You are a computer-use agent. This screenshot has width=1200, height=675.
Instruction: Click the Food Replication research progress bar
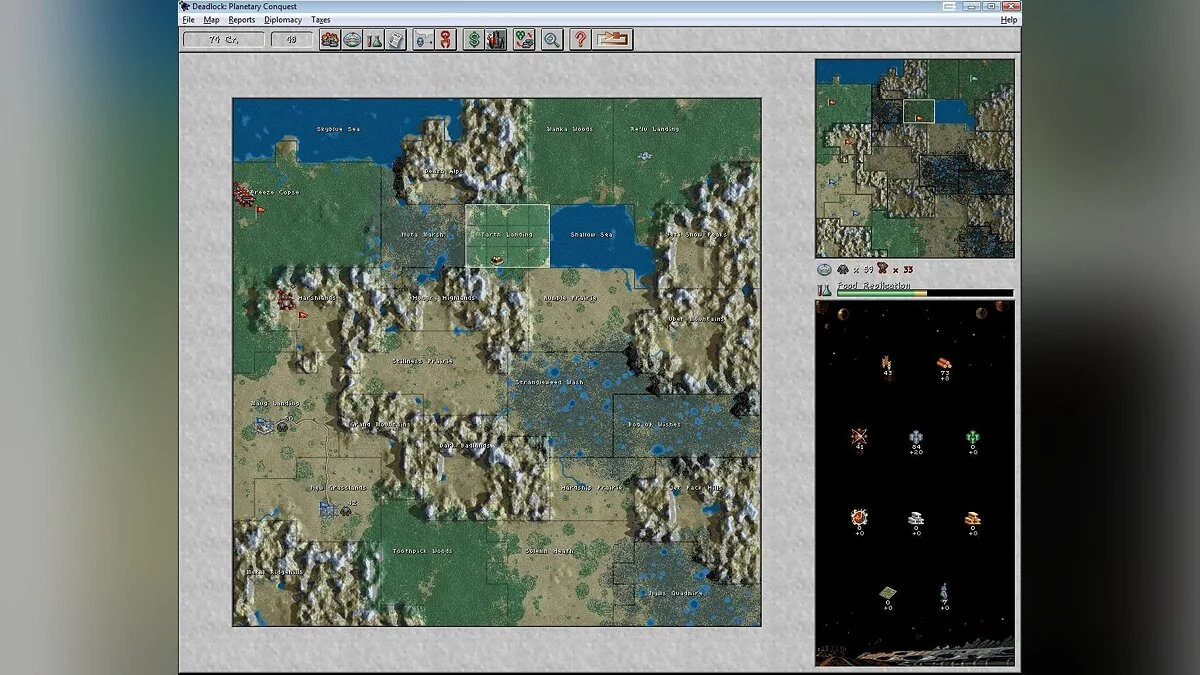point(925,293)
